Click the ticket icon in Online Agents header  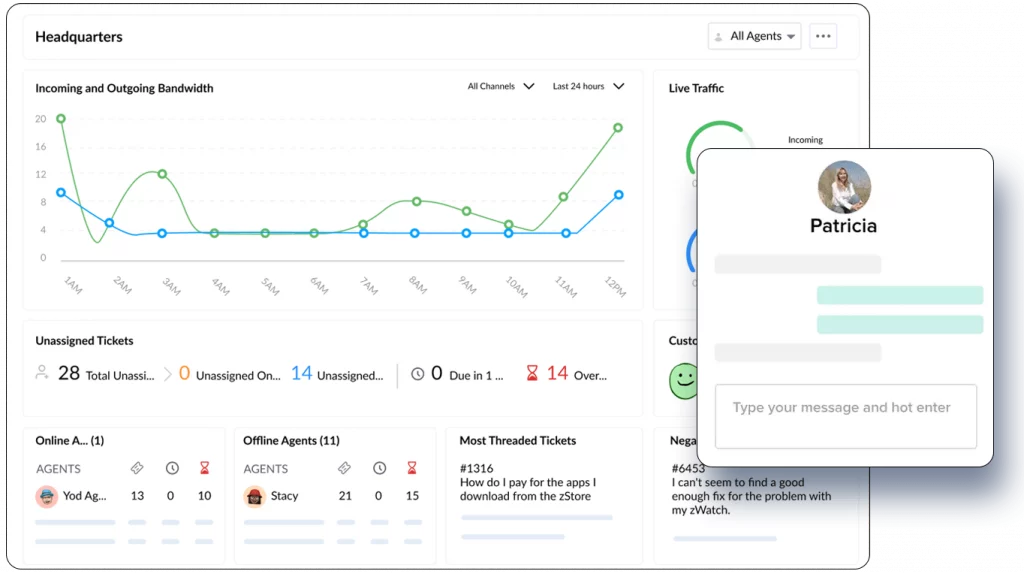click(x=137, y=468)
